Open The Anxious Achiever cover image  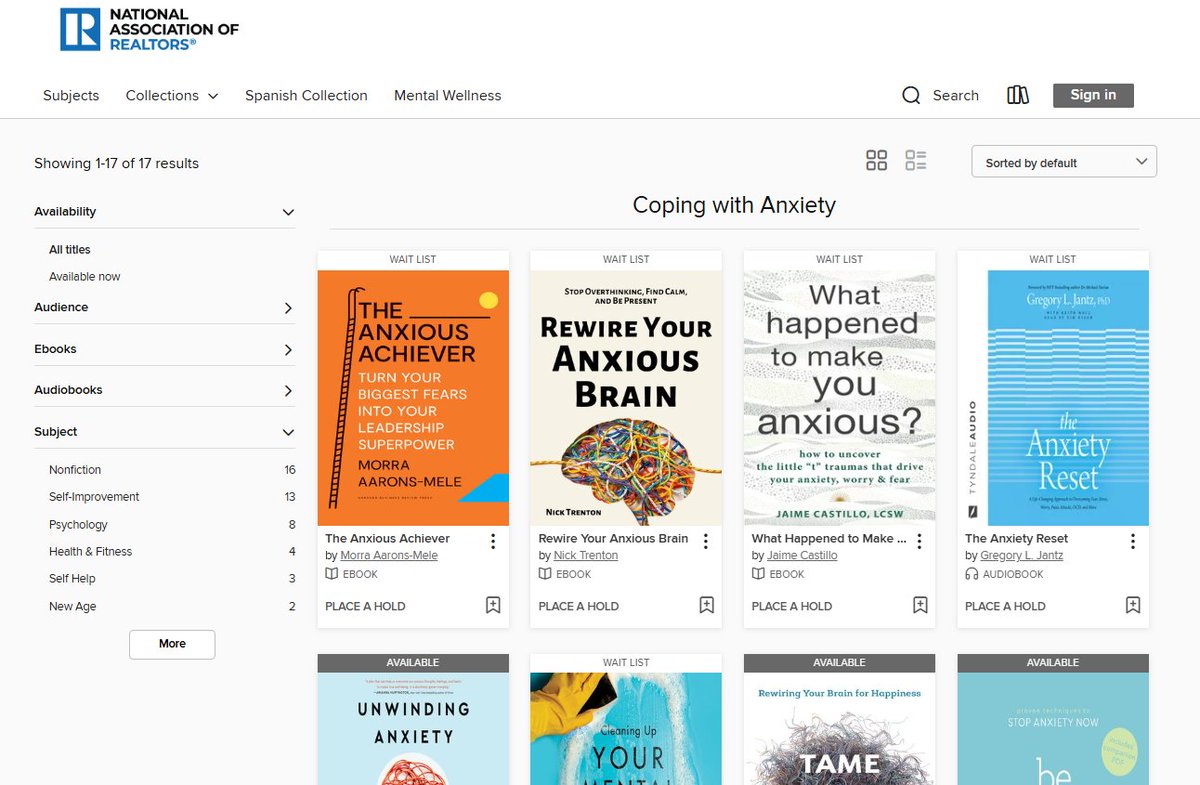[413, 398]
